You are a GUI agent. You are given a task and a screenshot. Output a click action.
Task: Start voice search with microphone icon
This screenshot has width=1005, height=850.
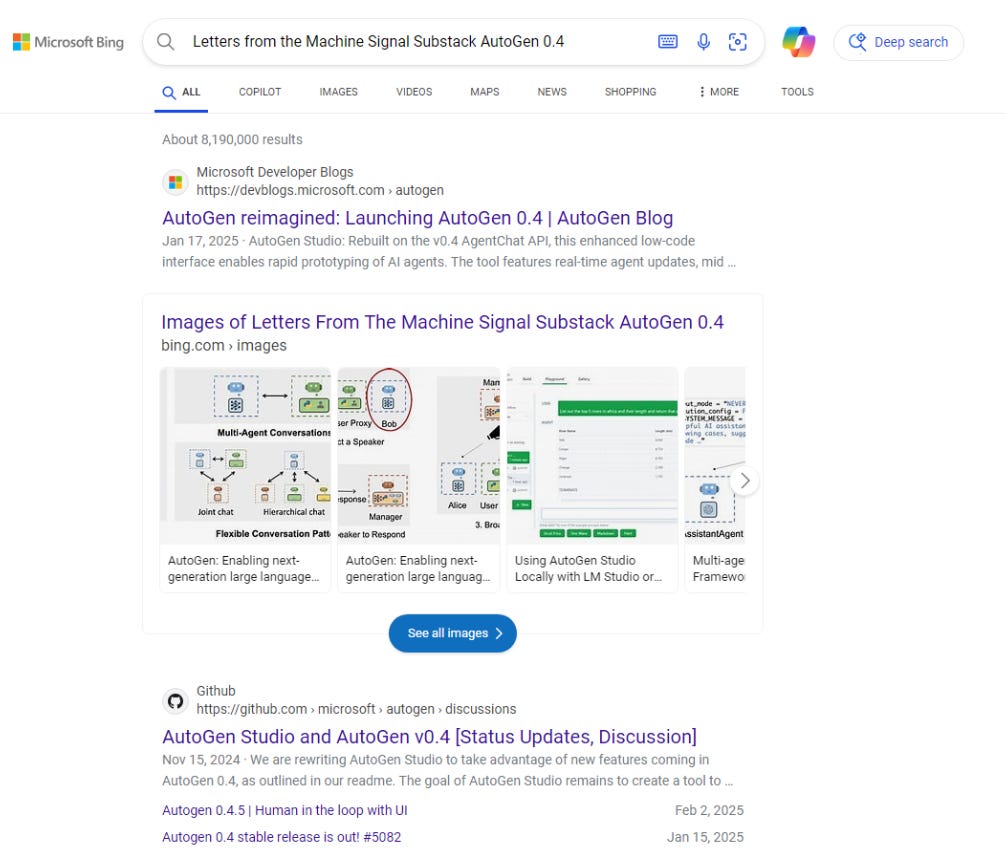coord(703,42)
